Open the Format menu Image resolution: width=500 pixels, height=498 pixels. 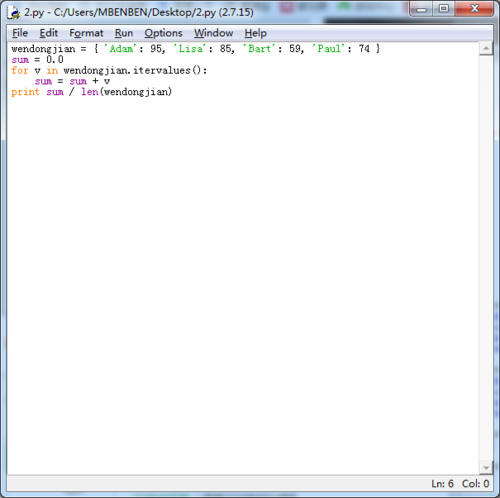86,33
